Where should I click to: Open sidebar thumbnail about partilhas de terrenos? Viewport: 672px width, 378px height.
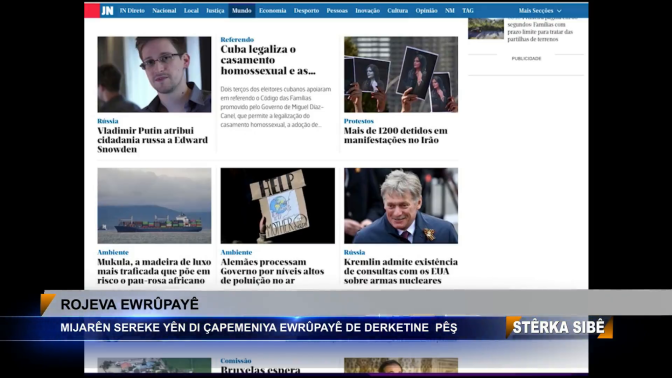point(486,29)
